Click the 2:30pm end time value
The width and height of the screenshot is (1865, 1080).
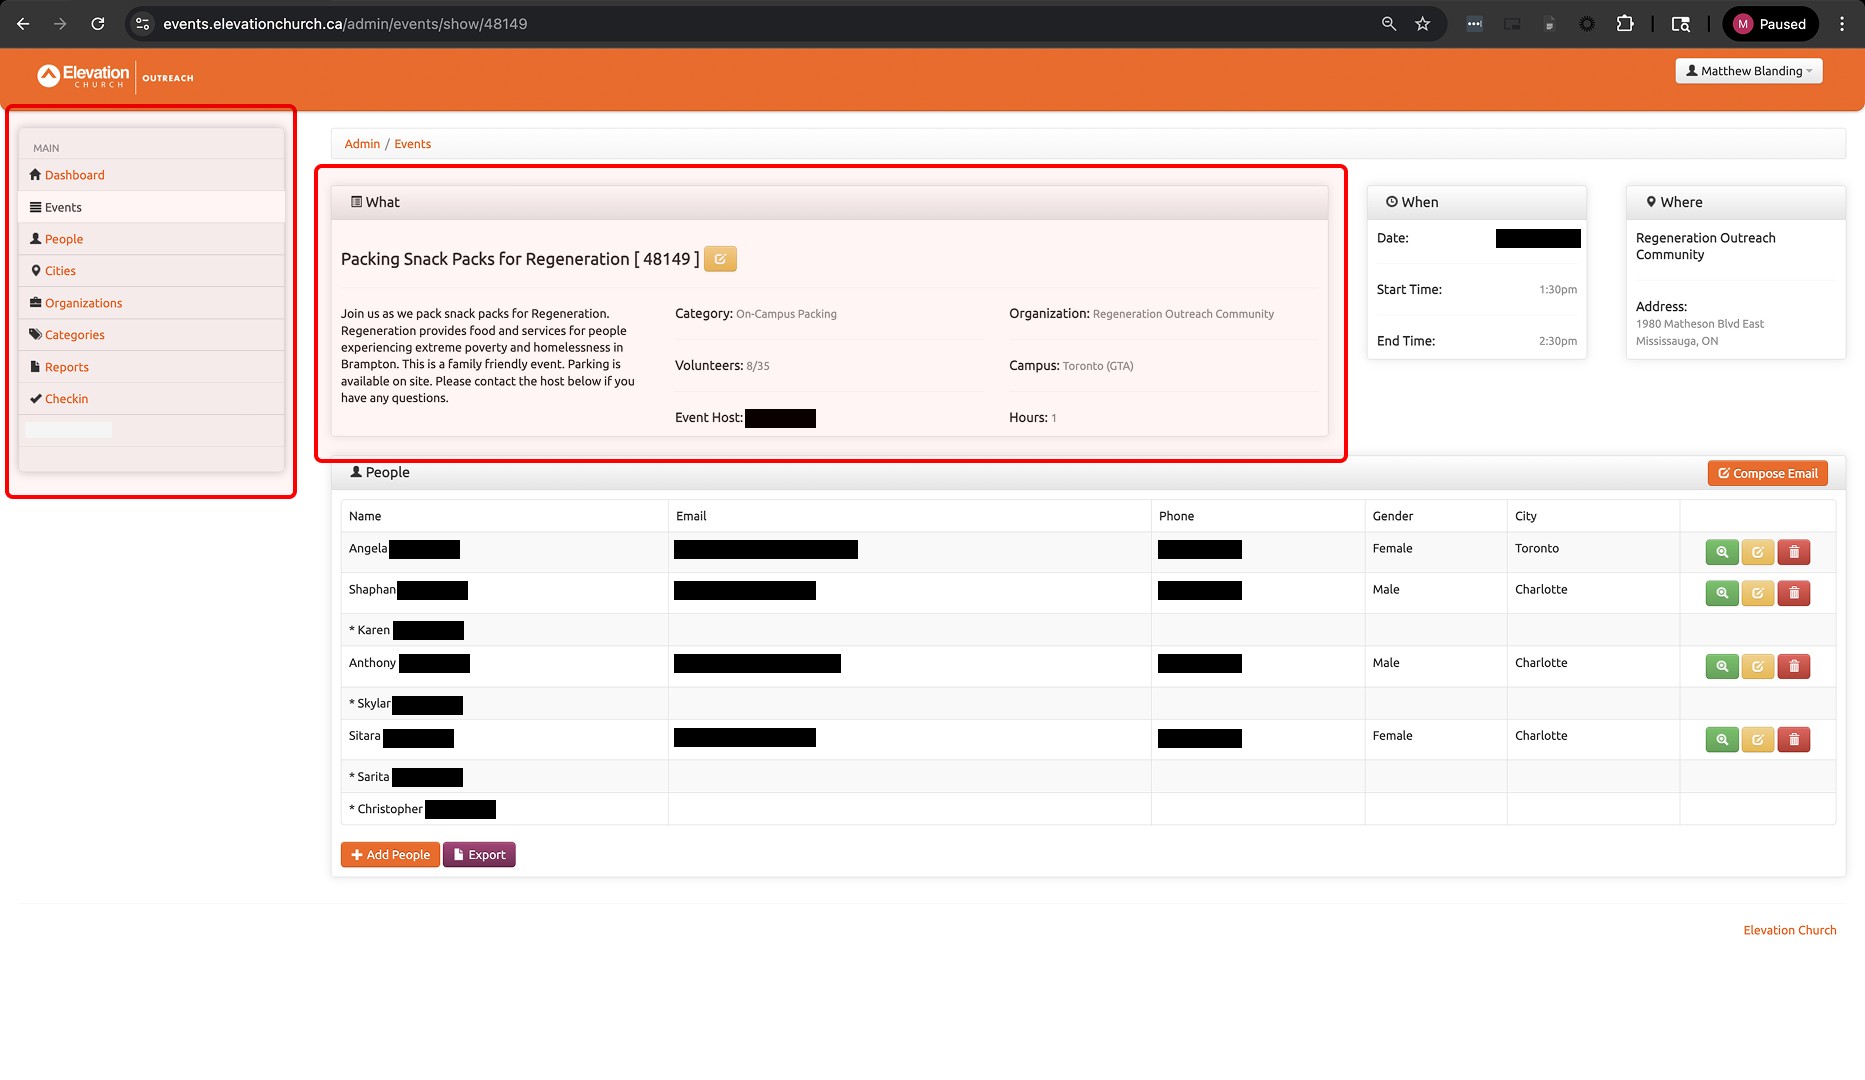(x=1558, y=341)
